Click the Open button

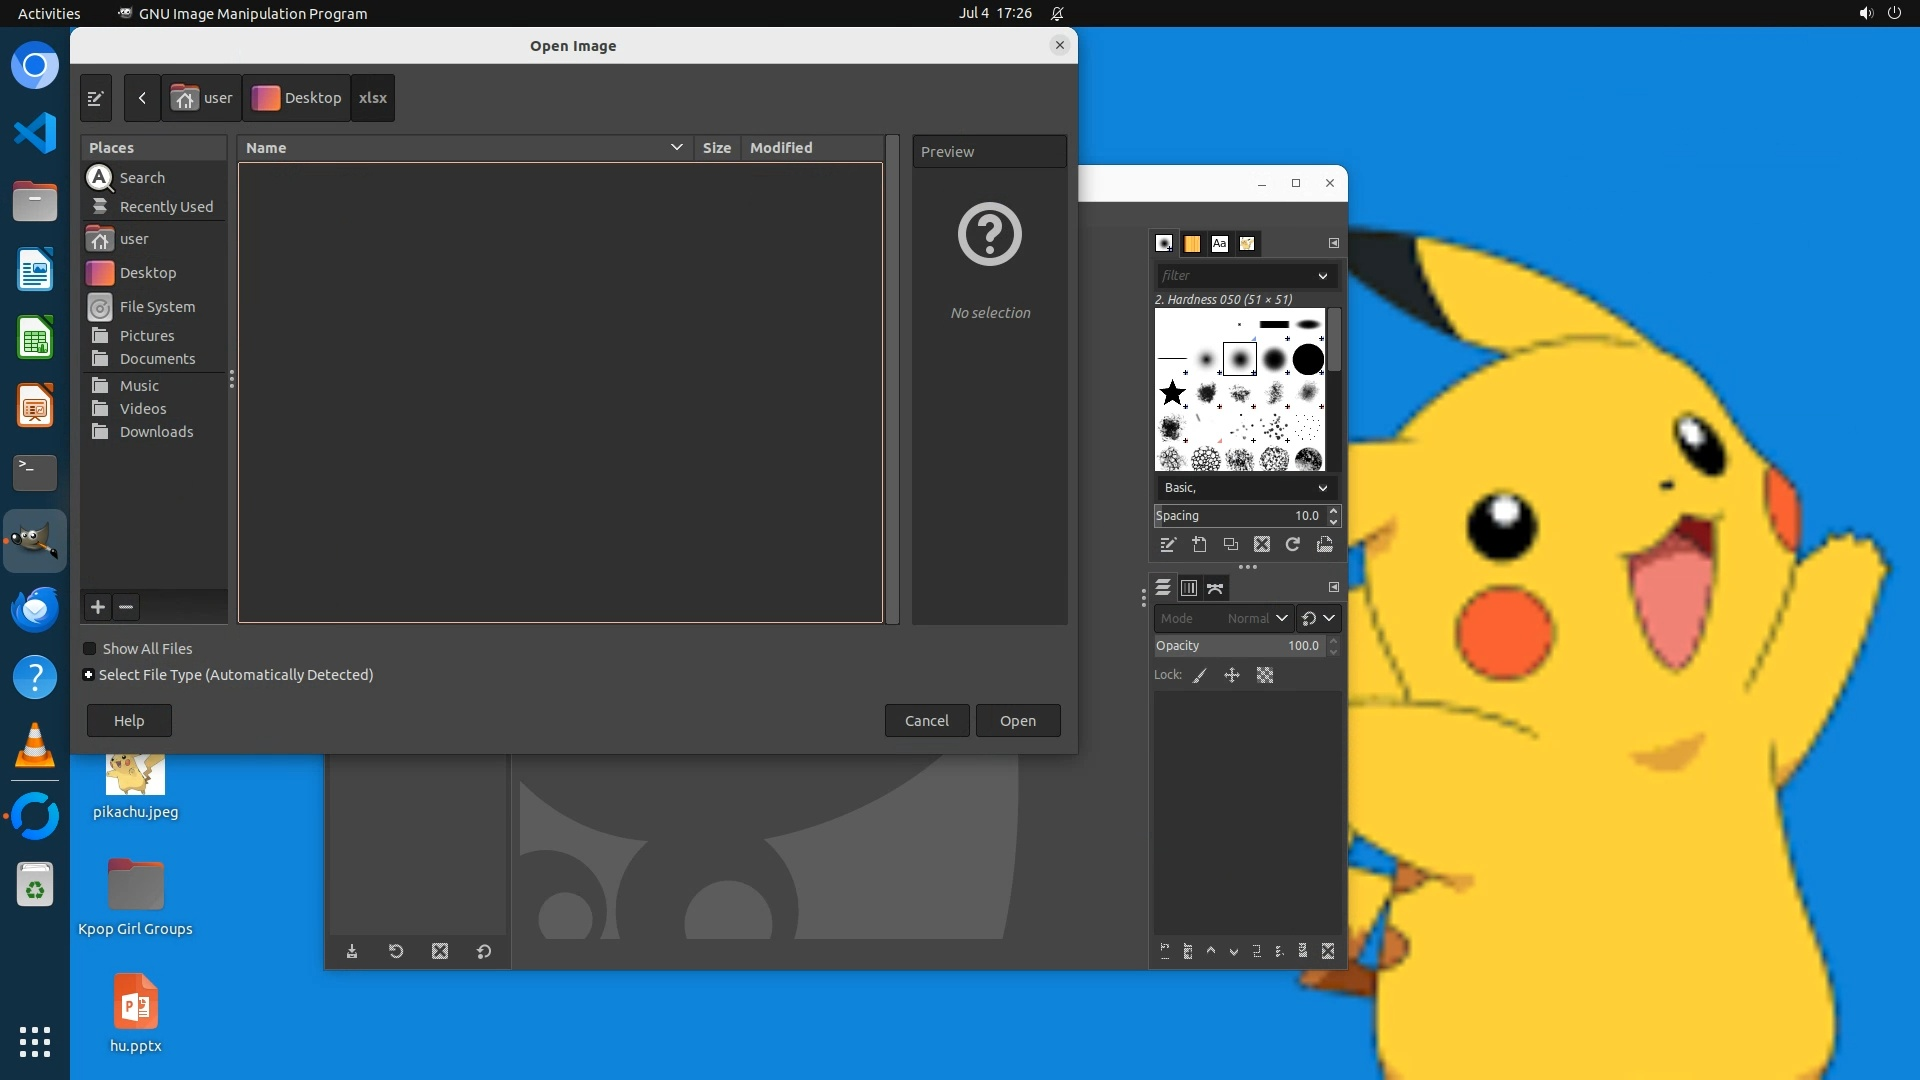click(1017, 720)
